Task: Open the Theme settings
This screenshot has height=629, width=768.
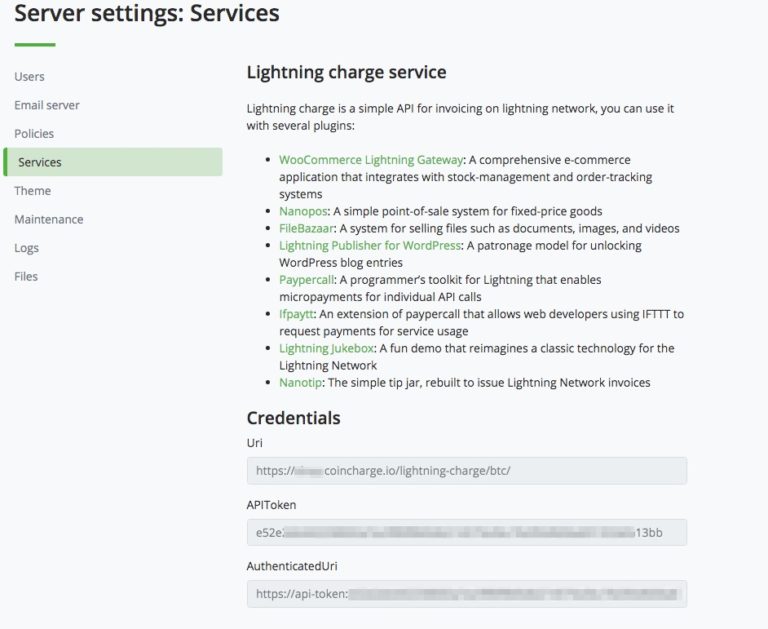Action: point(32,191)
